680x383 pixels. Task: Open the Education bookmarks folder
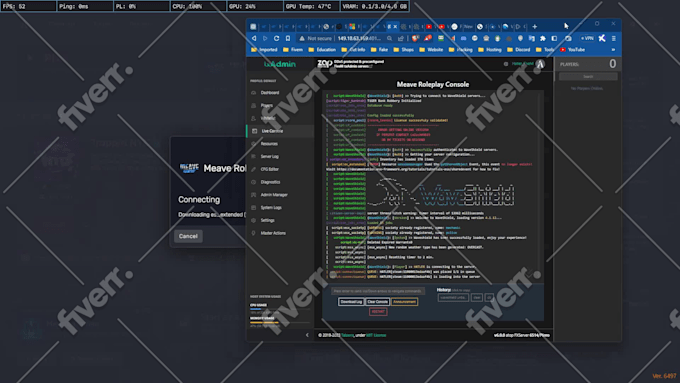[x=322, y=49]
